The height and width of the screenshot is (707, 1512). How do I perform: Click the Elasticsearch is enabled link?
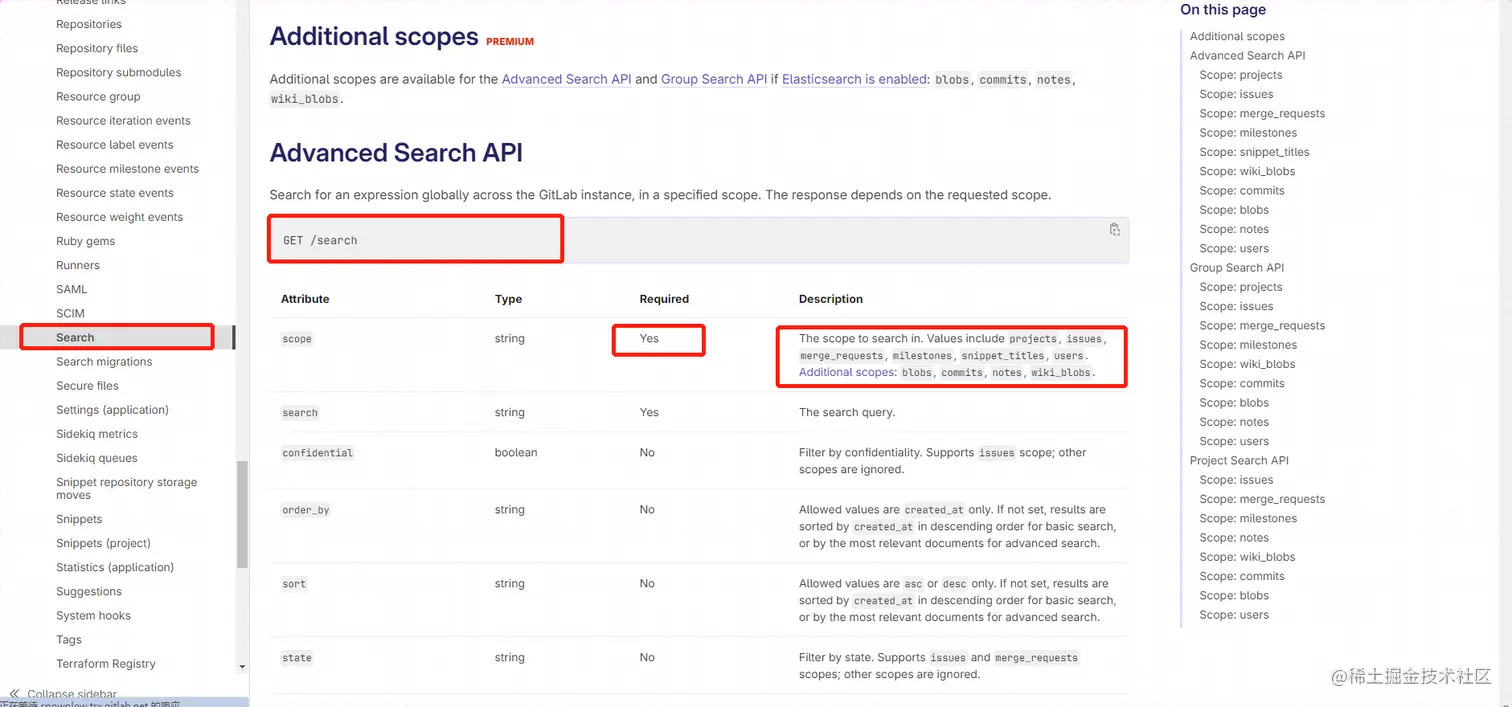pos(854,79)
